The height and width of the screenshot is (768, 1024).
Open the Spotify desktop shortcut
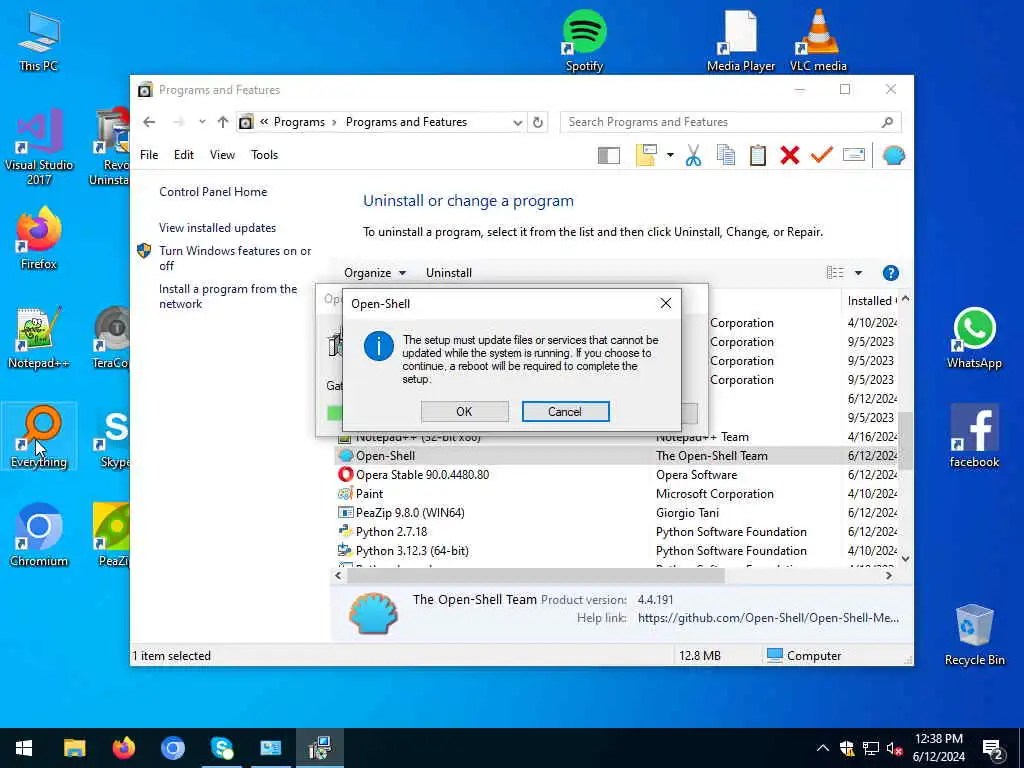[584, 40]
